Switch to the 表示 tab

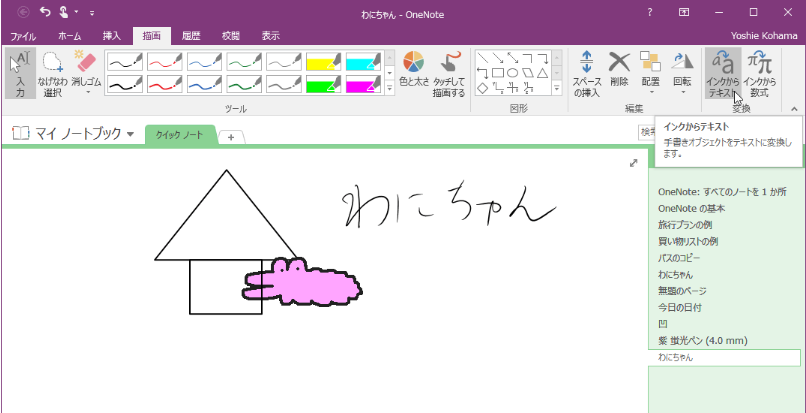pyautogui.click(x=271, y=36)
